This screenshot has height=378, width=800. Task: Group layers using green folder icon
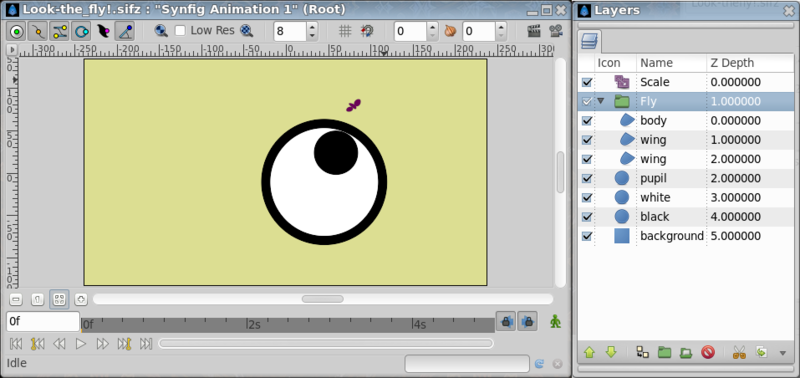(664, 352)
